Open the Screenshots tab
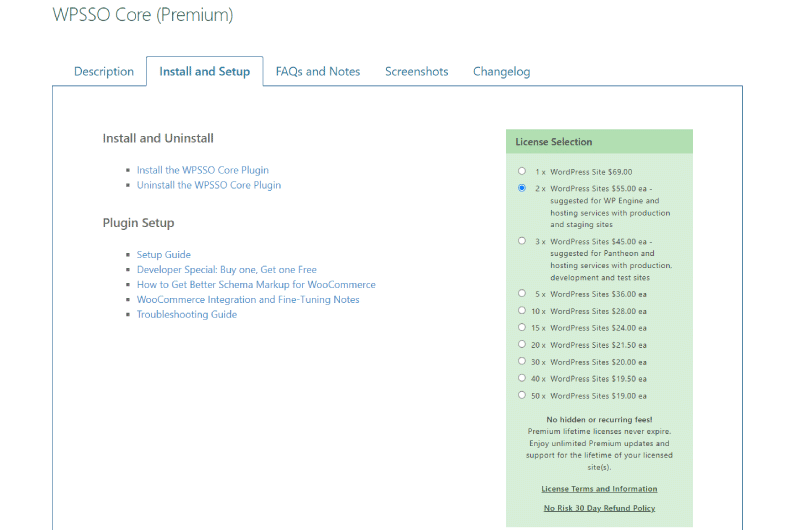 416,71
